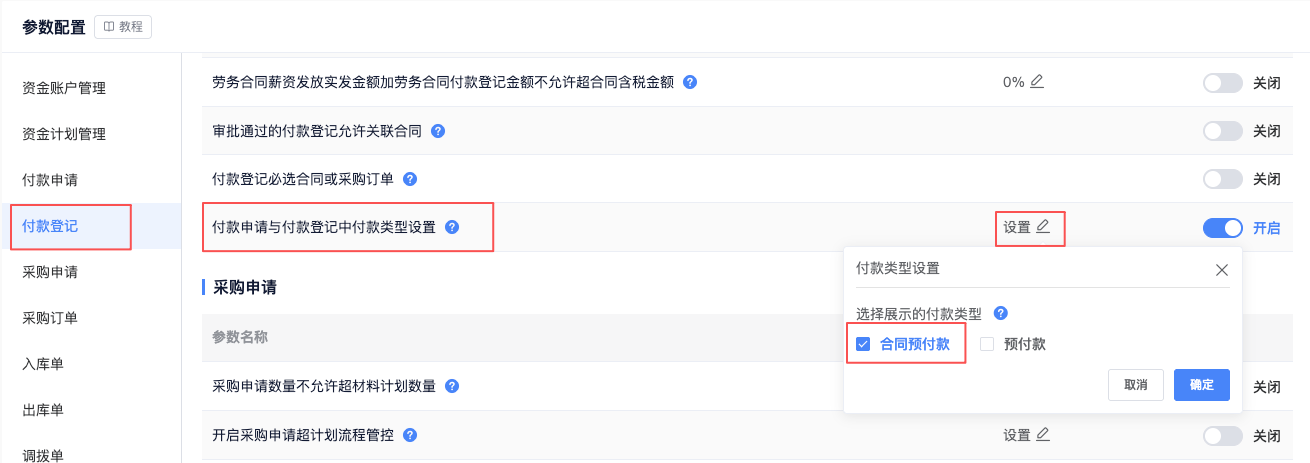Switch to 采购订单 sidebar item

(x=50, y=318)
